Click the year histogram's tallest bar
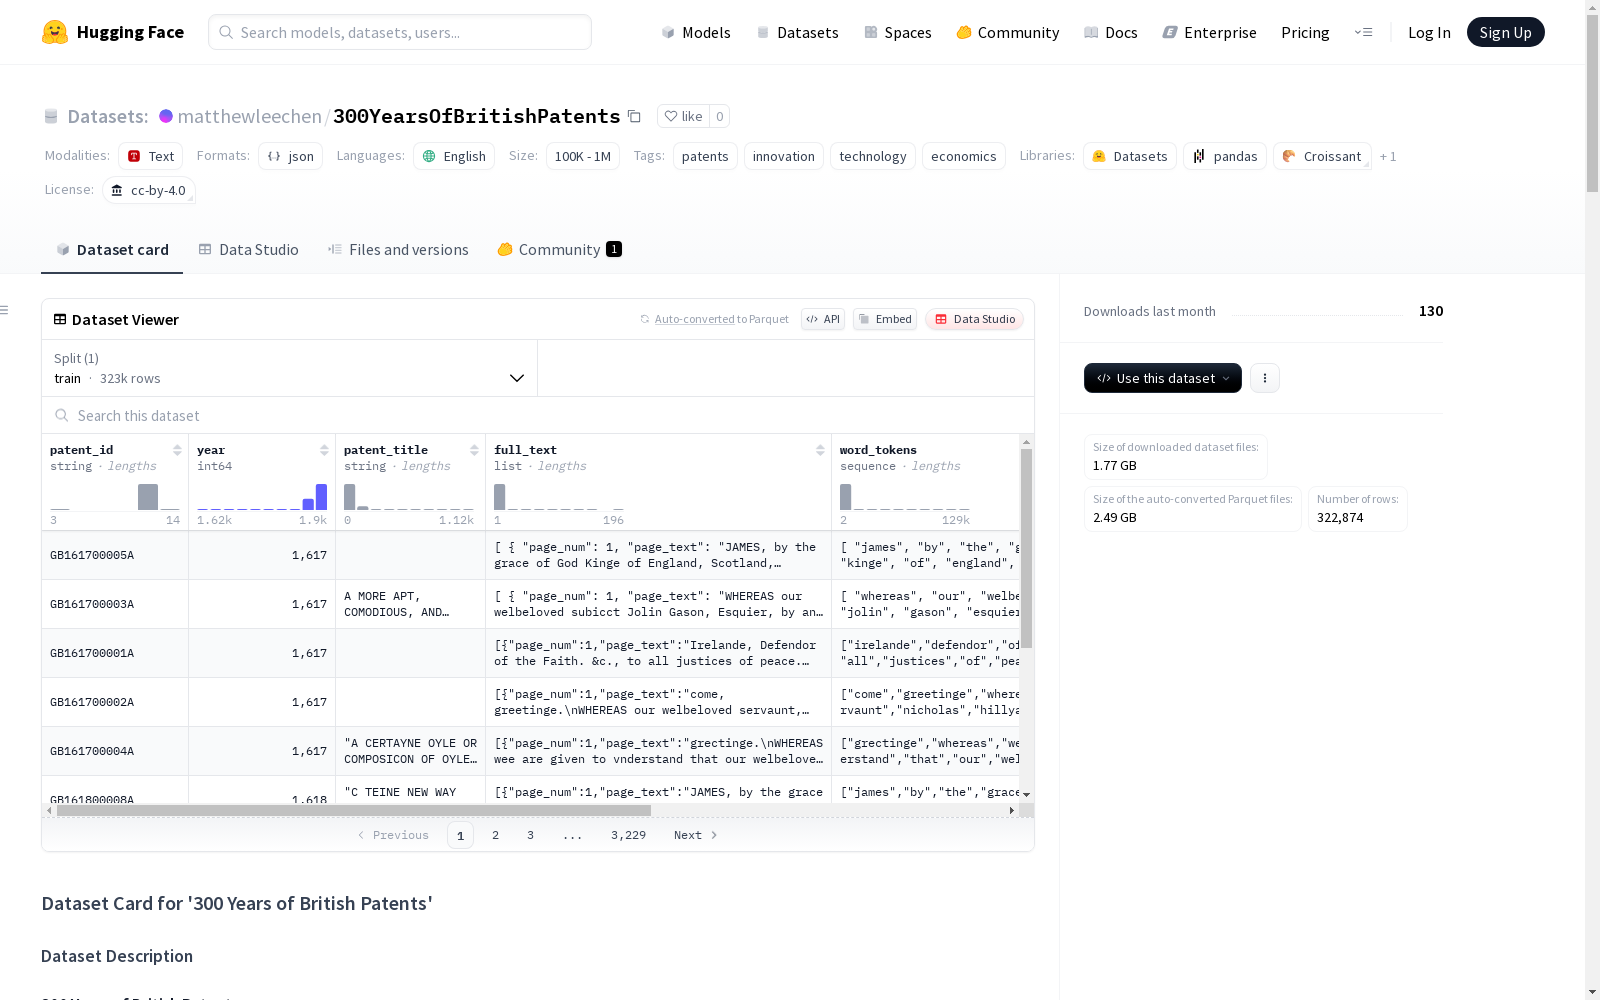1600x1000 pixels. pos(321,497)
